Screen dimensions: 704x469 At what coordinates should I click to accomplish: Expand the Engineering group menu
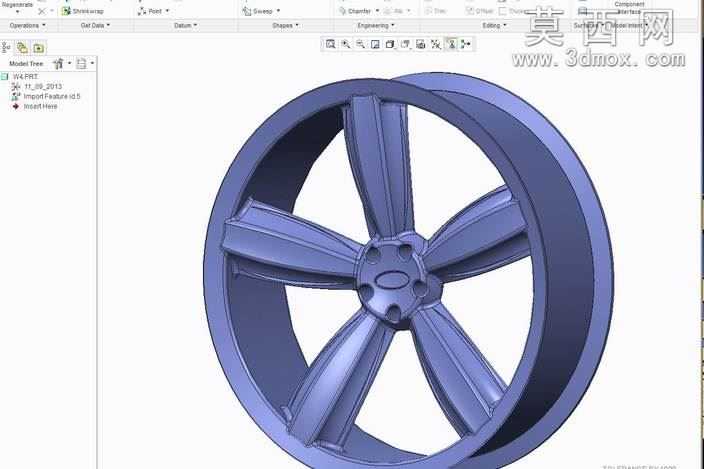click(376, 26)
